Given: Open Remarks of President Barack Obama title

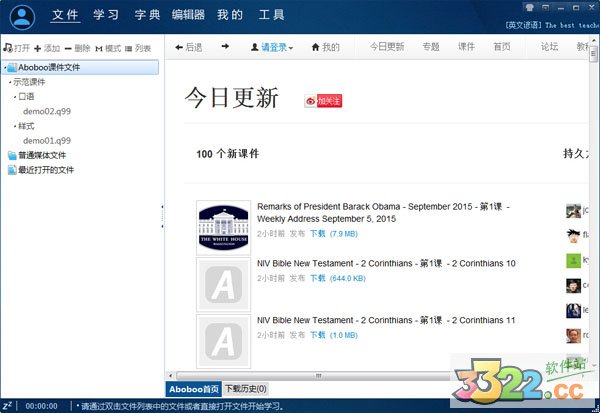Looking at the screenshot, I should point(383,213).
